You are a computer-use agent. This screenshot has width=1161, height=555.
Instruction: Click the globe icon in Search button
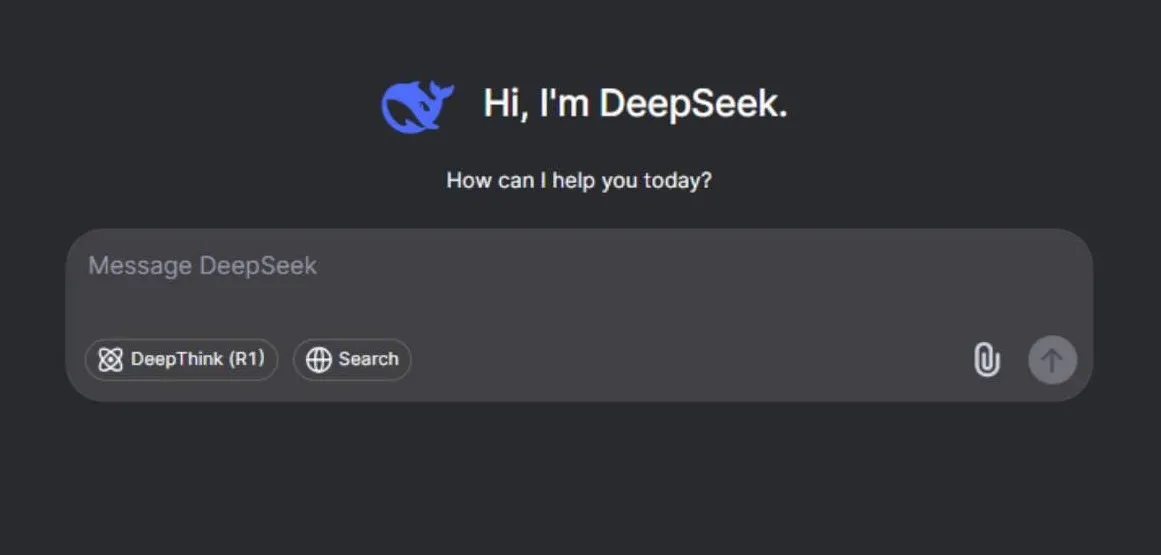pyautogui.click(x=318, y=360)
